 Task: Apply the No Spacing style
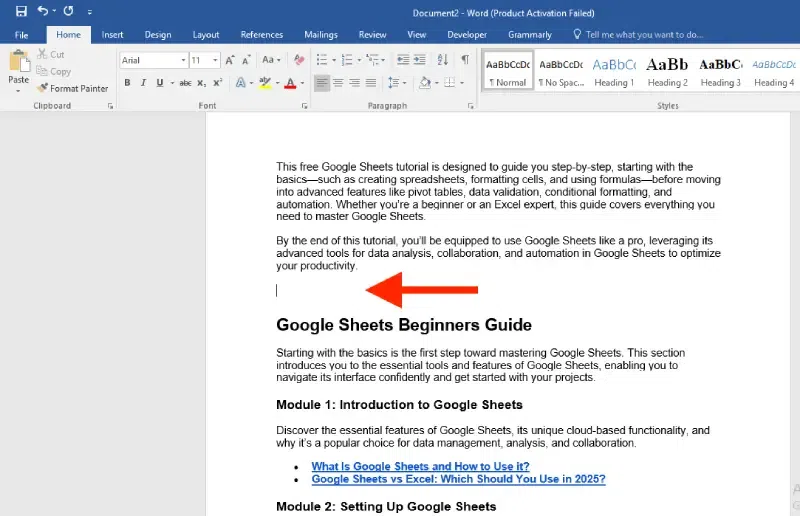(561, 70)
